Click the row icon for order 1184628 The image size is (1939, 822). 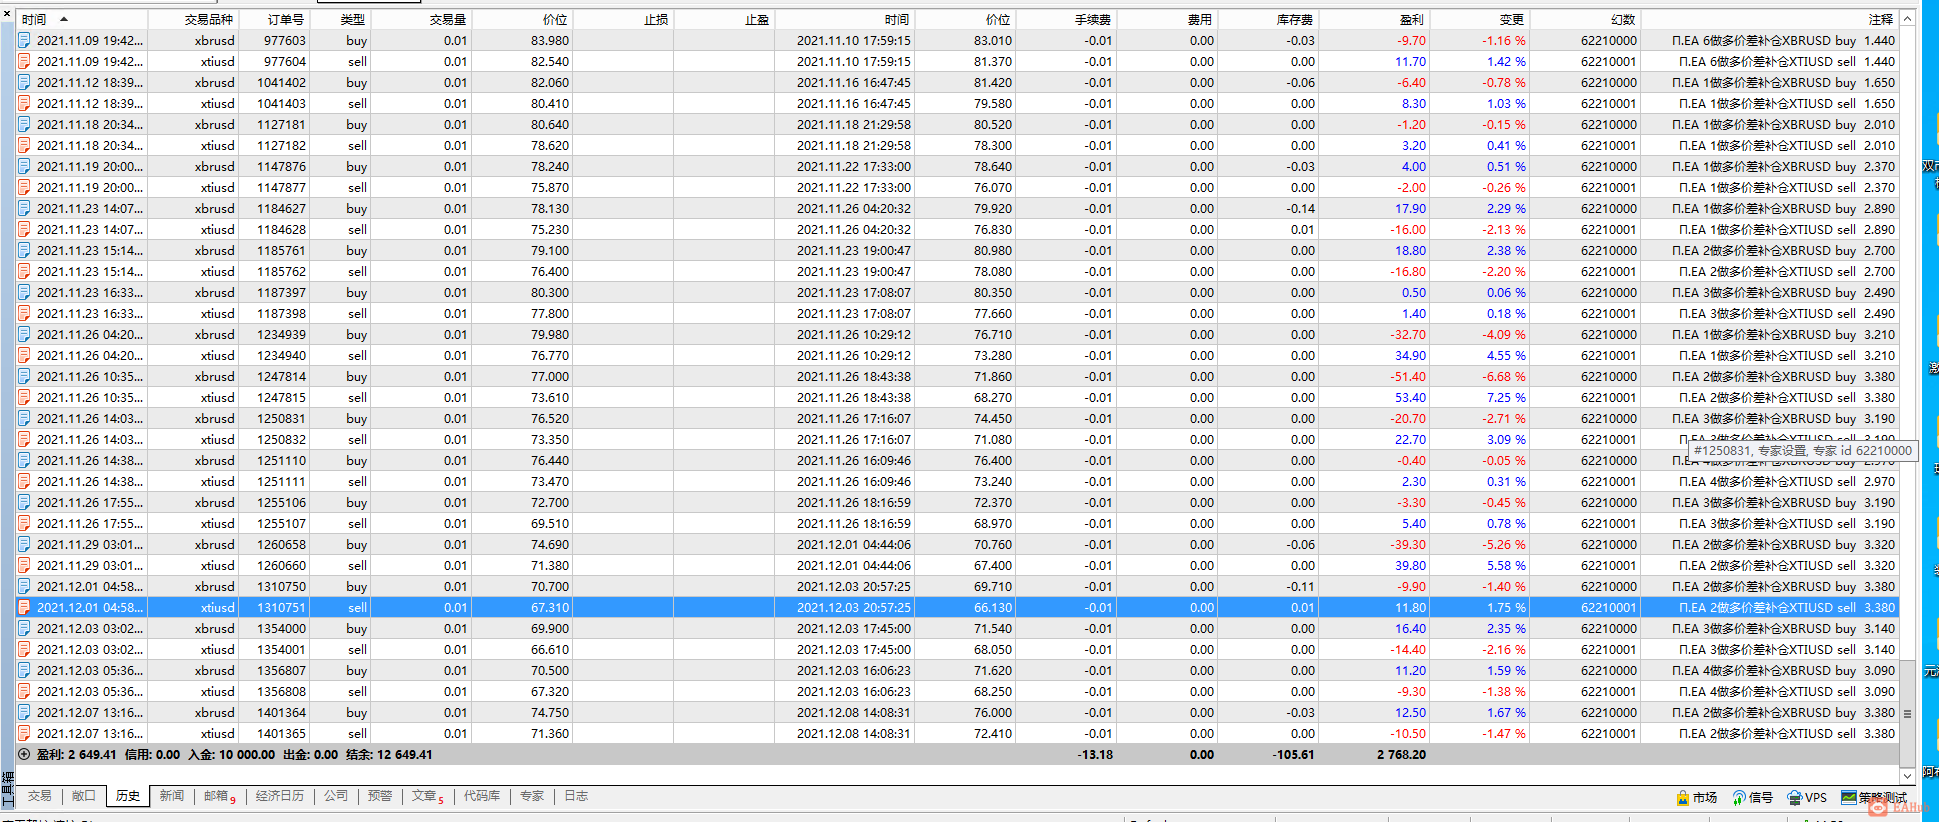pos(24,230)
